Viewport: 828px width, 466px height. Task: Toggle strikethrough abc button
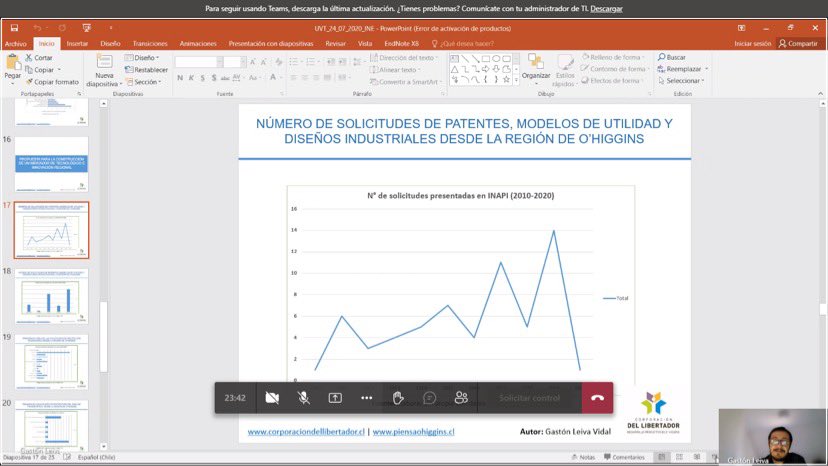[225, 78]
